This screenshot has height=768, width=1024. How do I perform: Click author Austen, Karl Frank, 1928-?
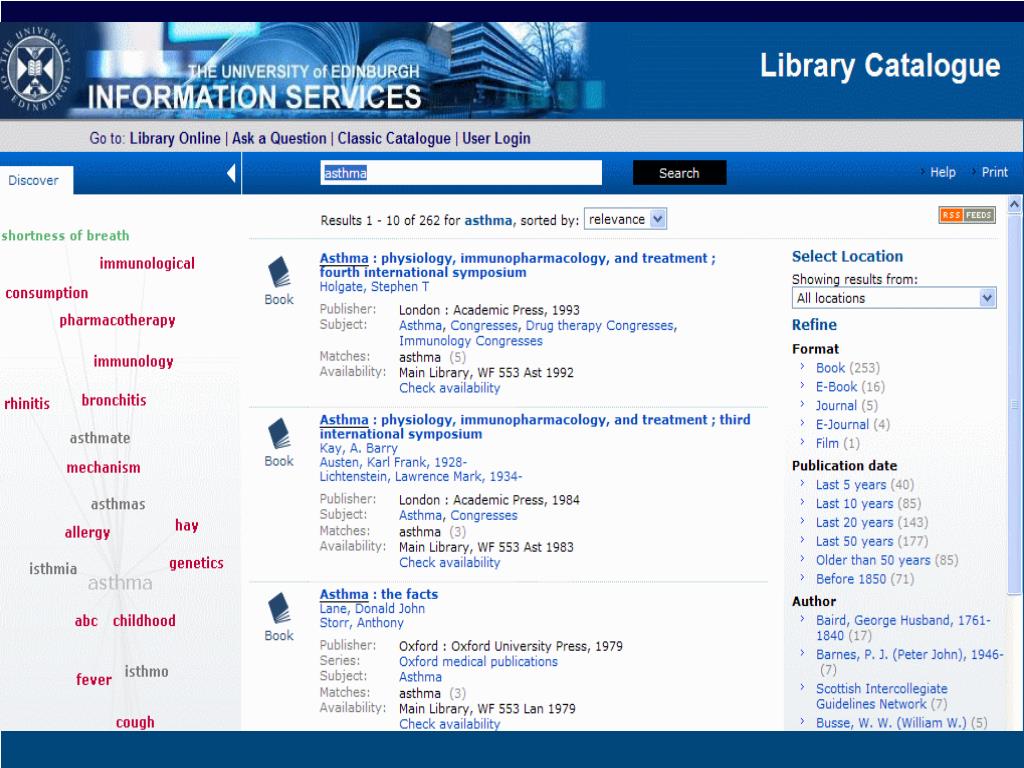click(393, 462)
